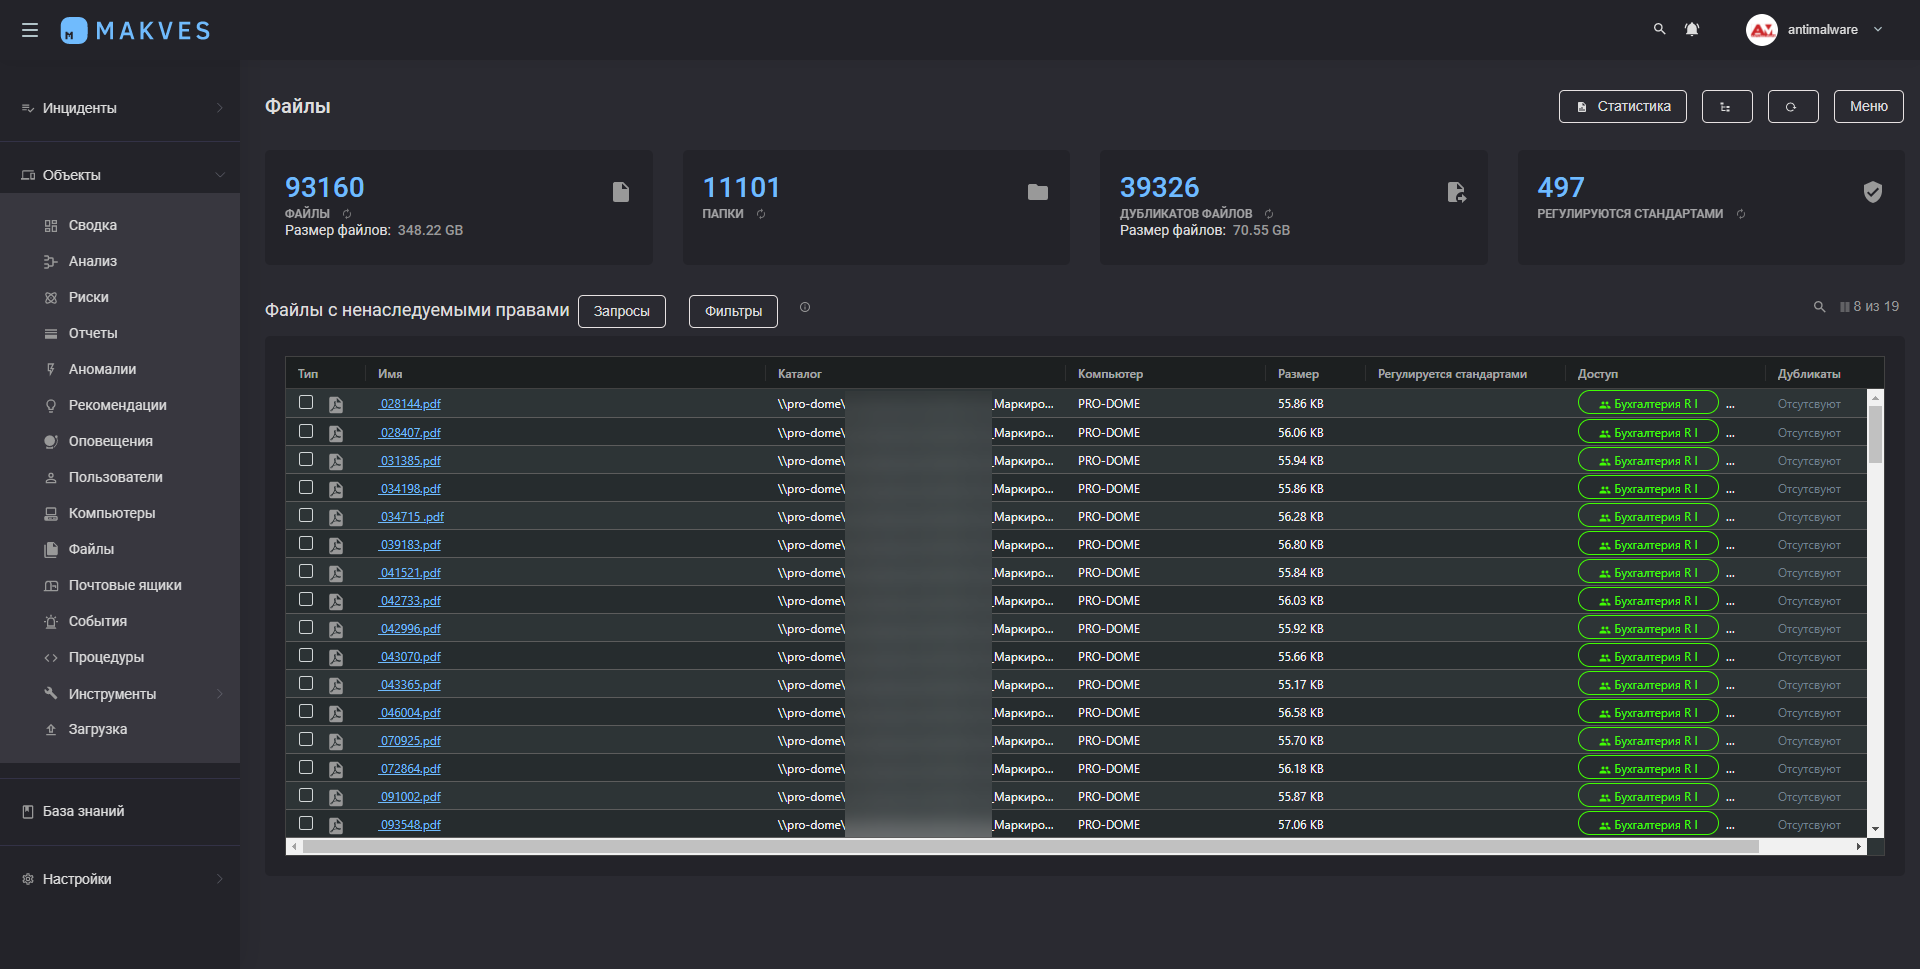The height and width of the screenshot is (969, 1920).
Task: Click the columns icon showing 8 из 19
Action: click(x=1845, y=307)
